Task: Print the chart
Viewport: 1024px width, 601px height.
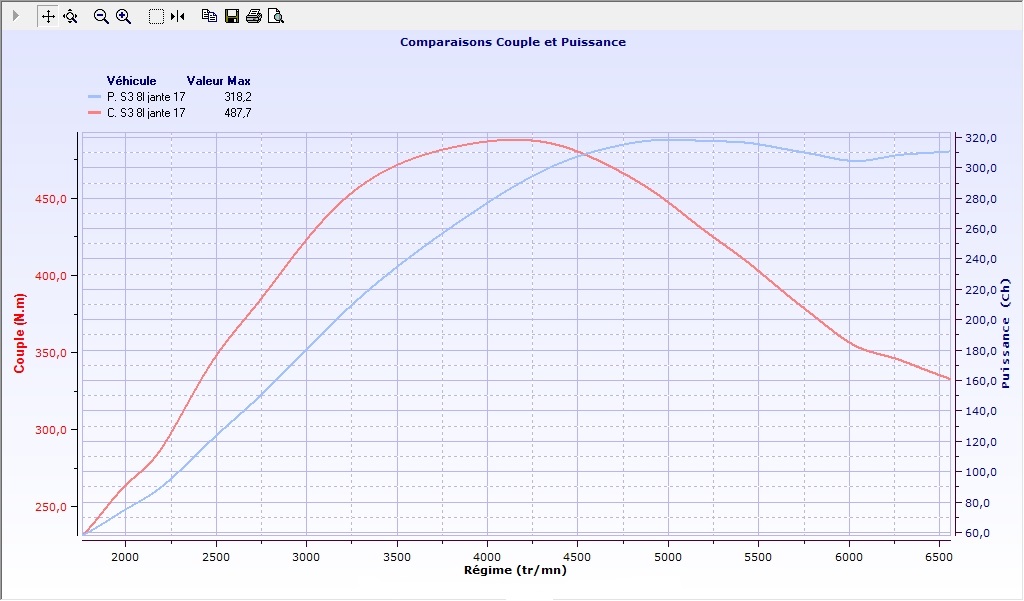Action: (254, 16)
